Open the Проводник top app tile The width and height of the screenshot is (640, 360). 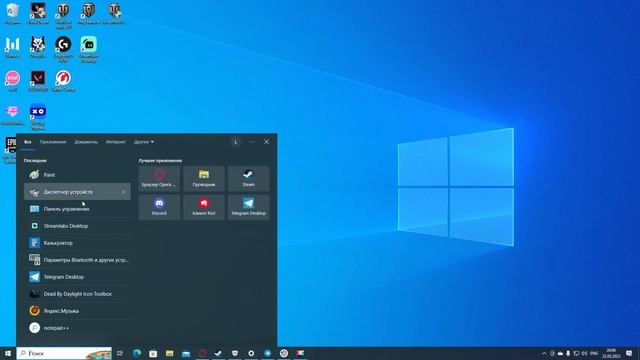[204, 179]
